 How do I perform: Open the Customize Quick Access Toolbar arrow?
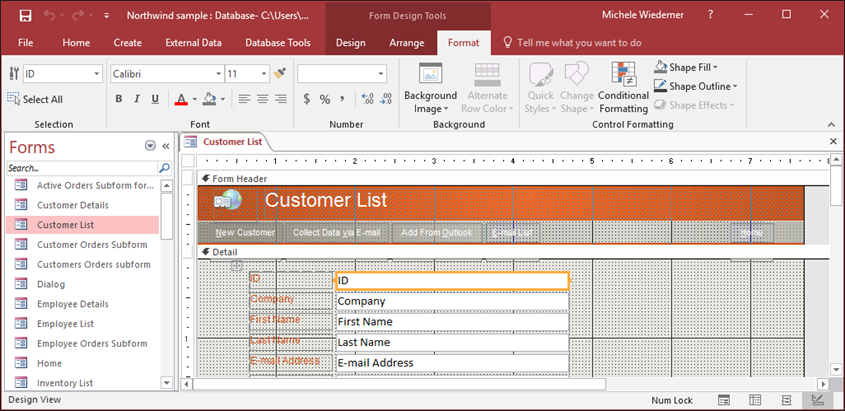point(106,16)
